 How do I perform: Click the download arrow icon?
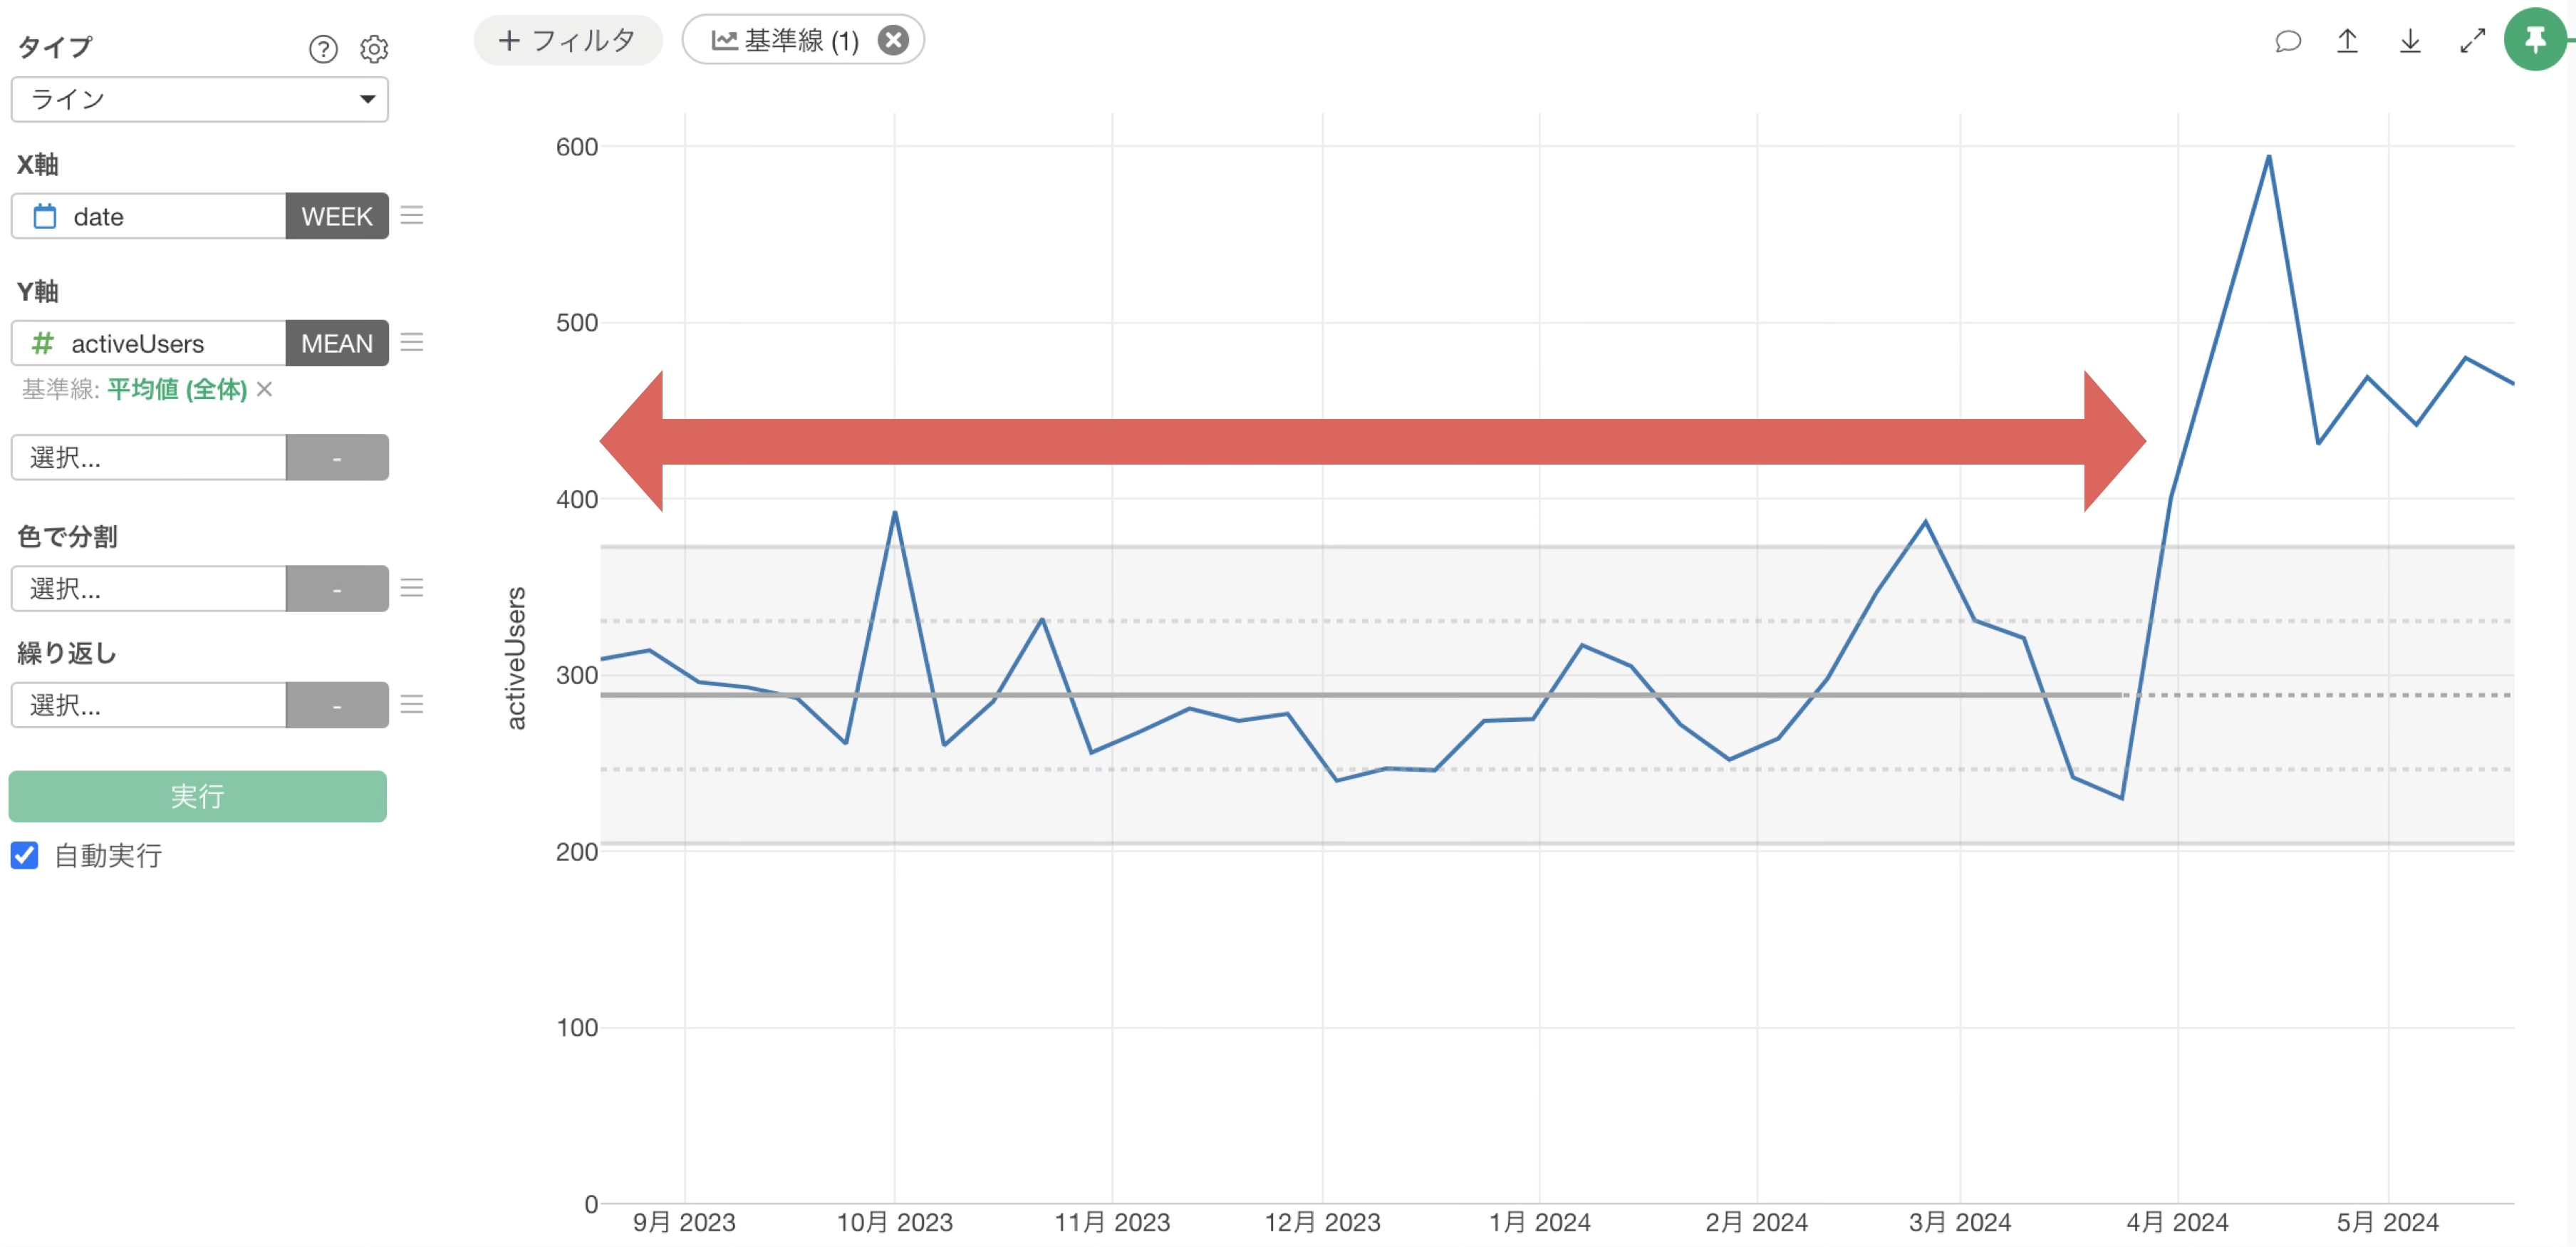(x=2410, y=41)
